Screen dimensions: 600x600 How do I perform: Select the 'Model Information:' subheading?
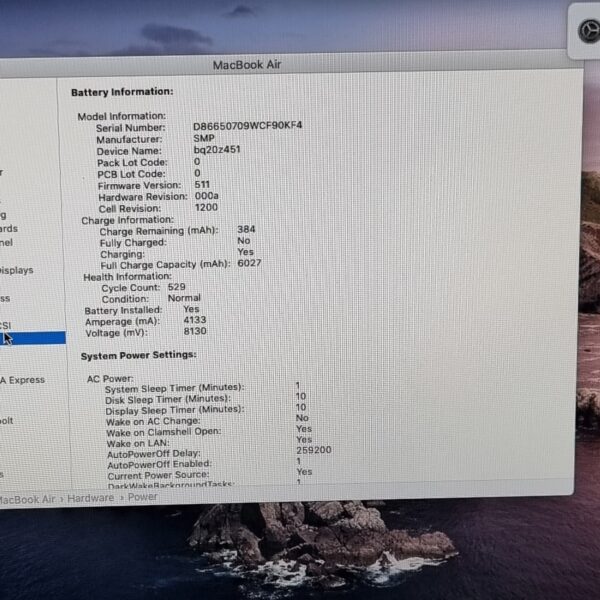click(122, 116)
